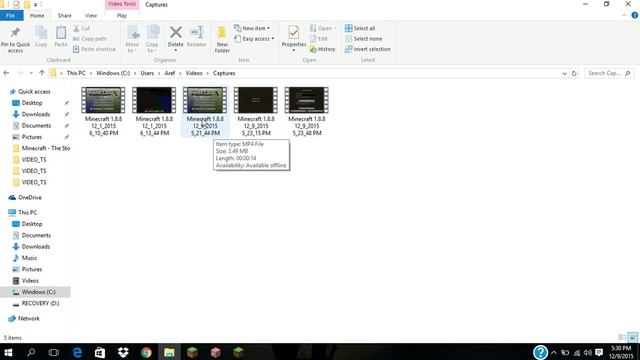640x360 pixels.
Task: Collapse the ribbon with the chevron
Action: [x=624, y=16]
